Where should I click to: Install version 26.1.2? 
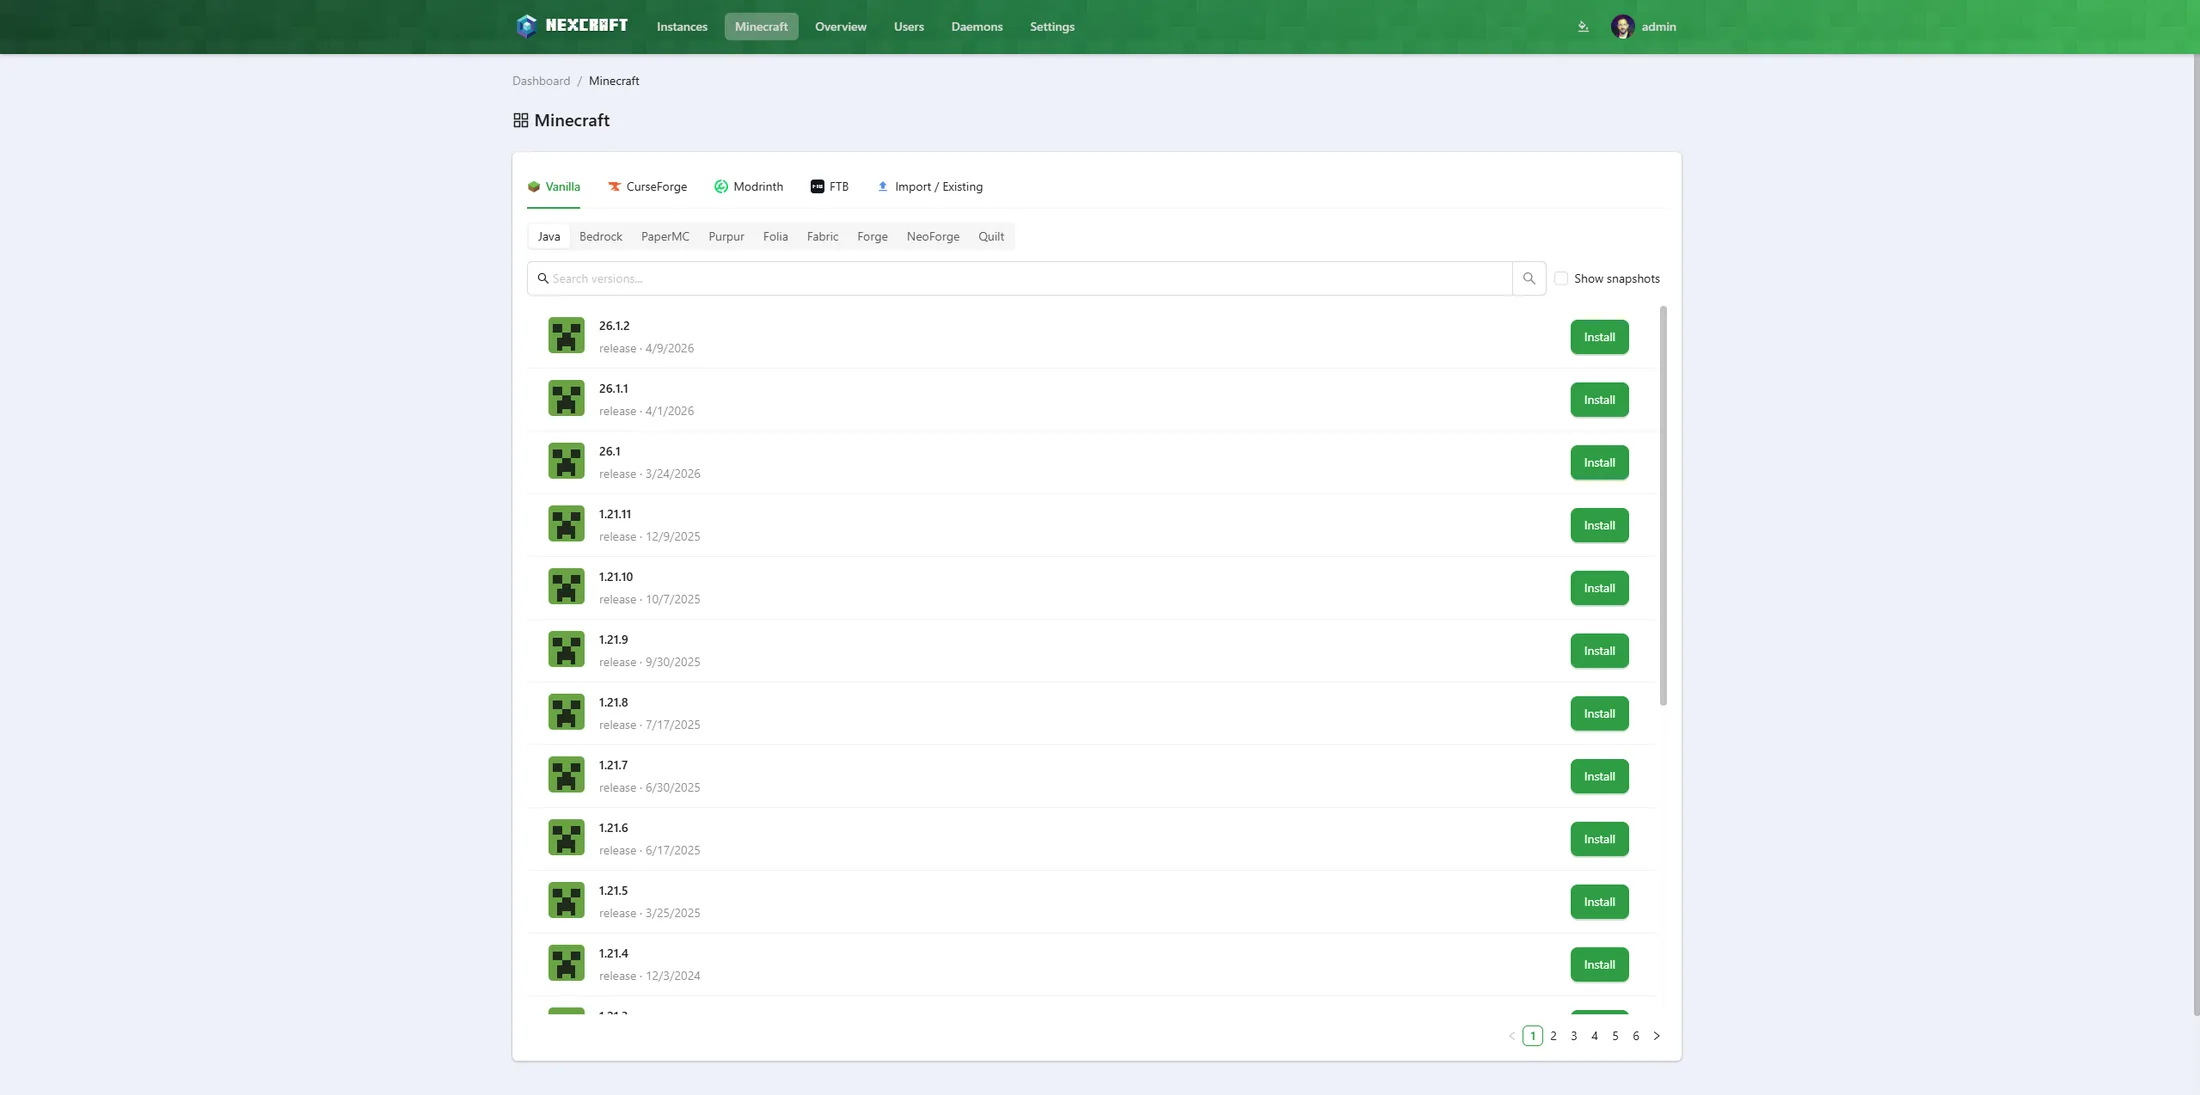point(1599,337)
